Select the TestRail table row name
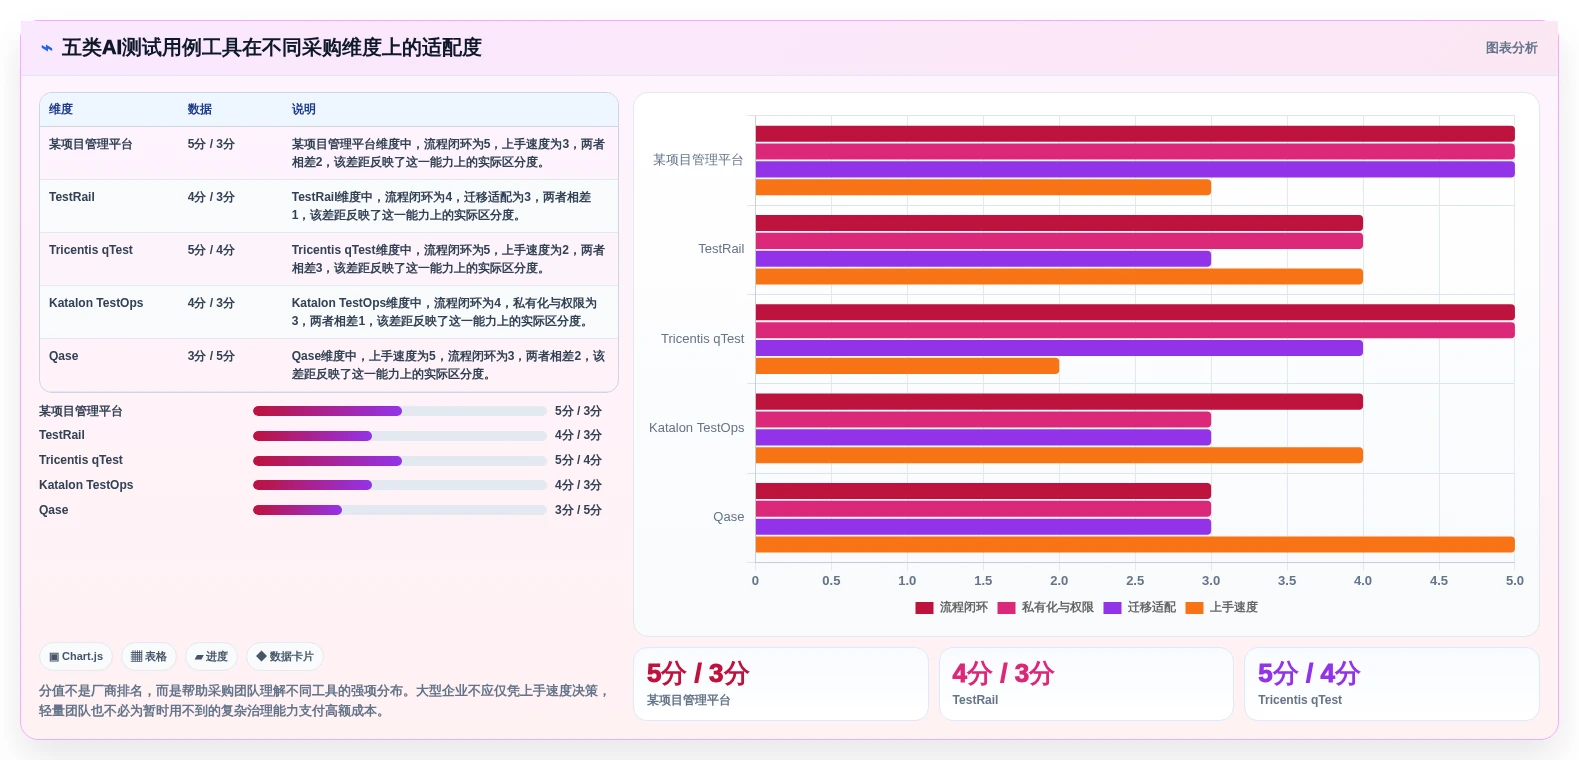The height and width of the screenshot is (760, 1579). click(x=72, y=197)
